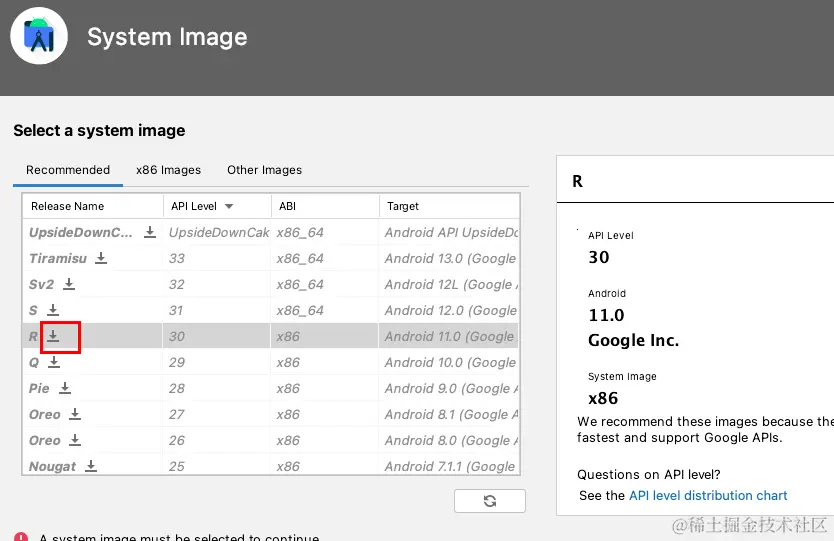834x541 pixels.
Task: Click the Release Name column header
Action: coord(68,206)
